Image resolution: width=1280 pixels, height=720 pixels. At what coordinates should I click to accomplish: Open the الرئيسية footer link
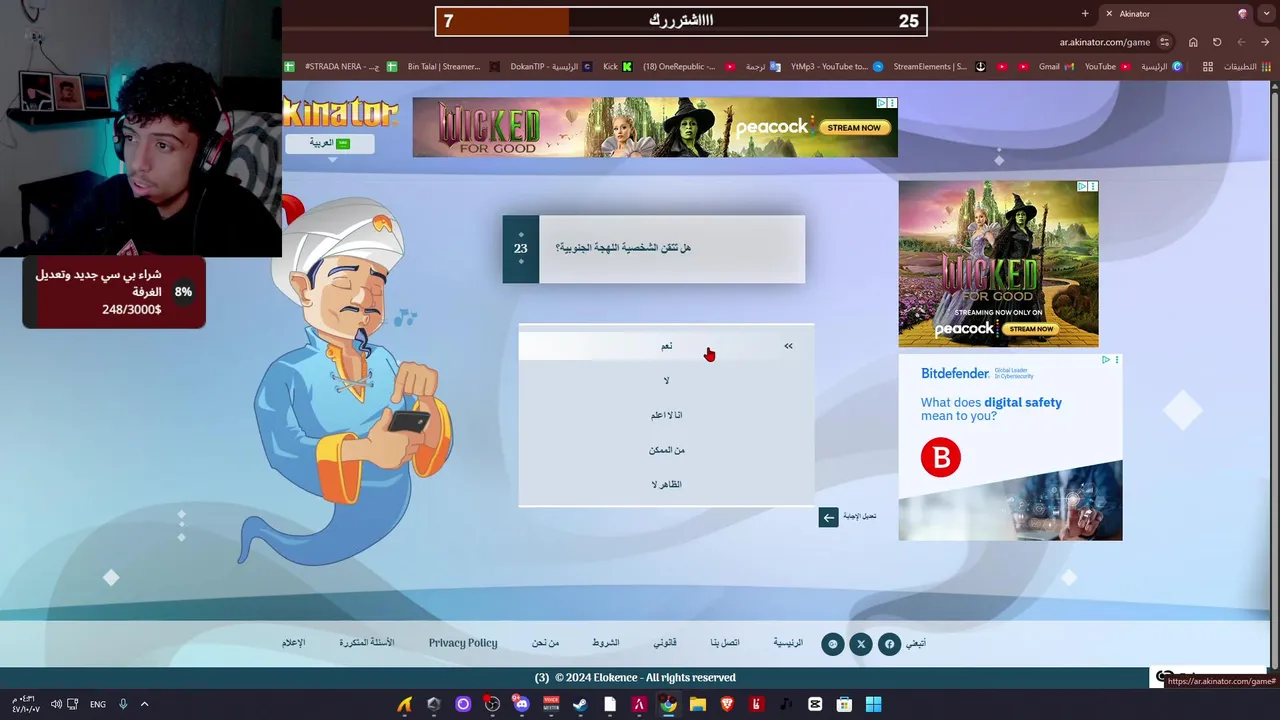[x=788, y=643]
